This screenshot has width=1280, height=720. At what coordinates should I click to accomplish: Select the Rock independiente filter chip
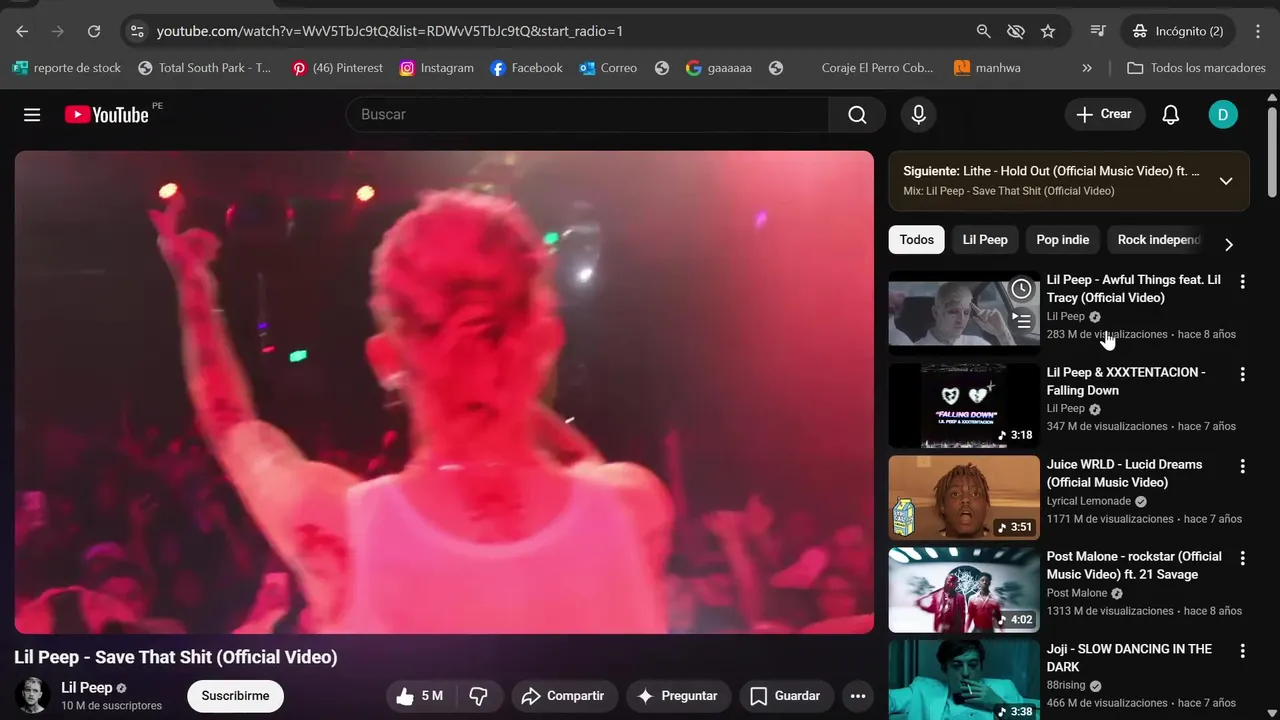tap(1158, 240)
